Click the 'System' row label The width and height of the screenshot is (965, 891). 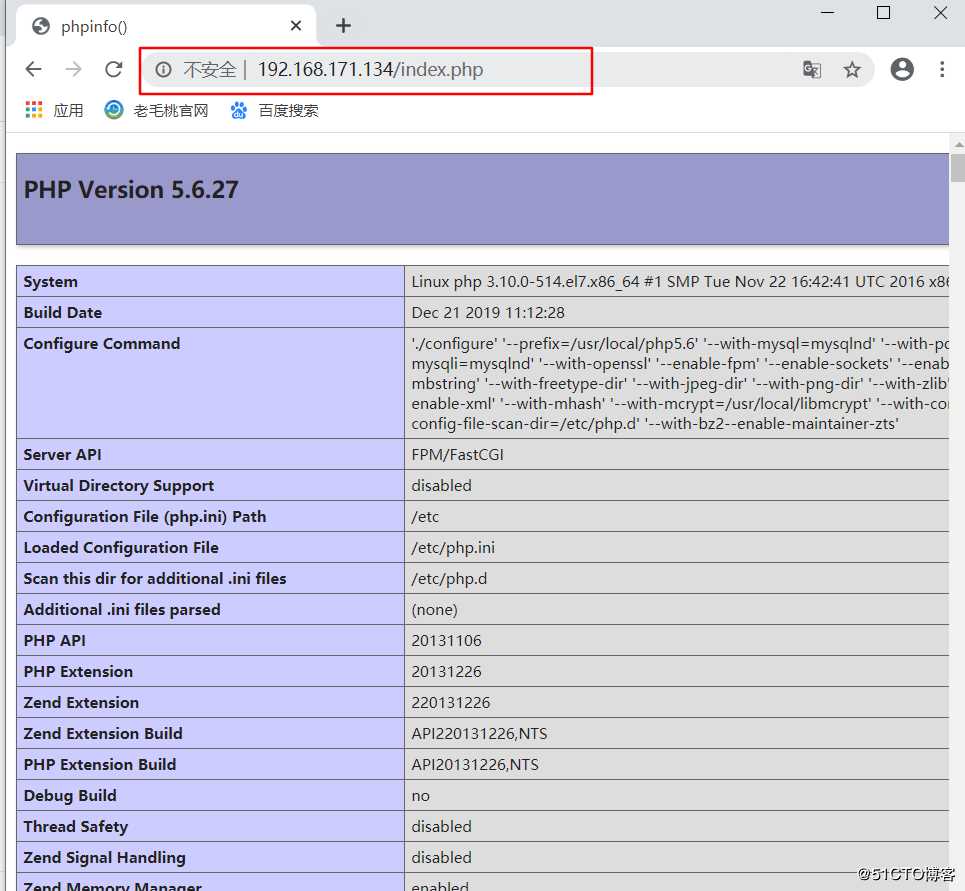(x=50, y=282)
